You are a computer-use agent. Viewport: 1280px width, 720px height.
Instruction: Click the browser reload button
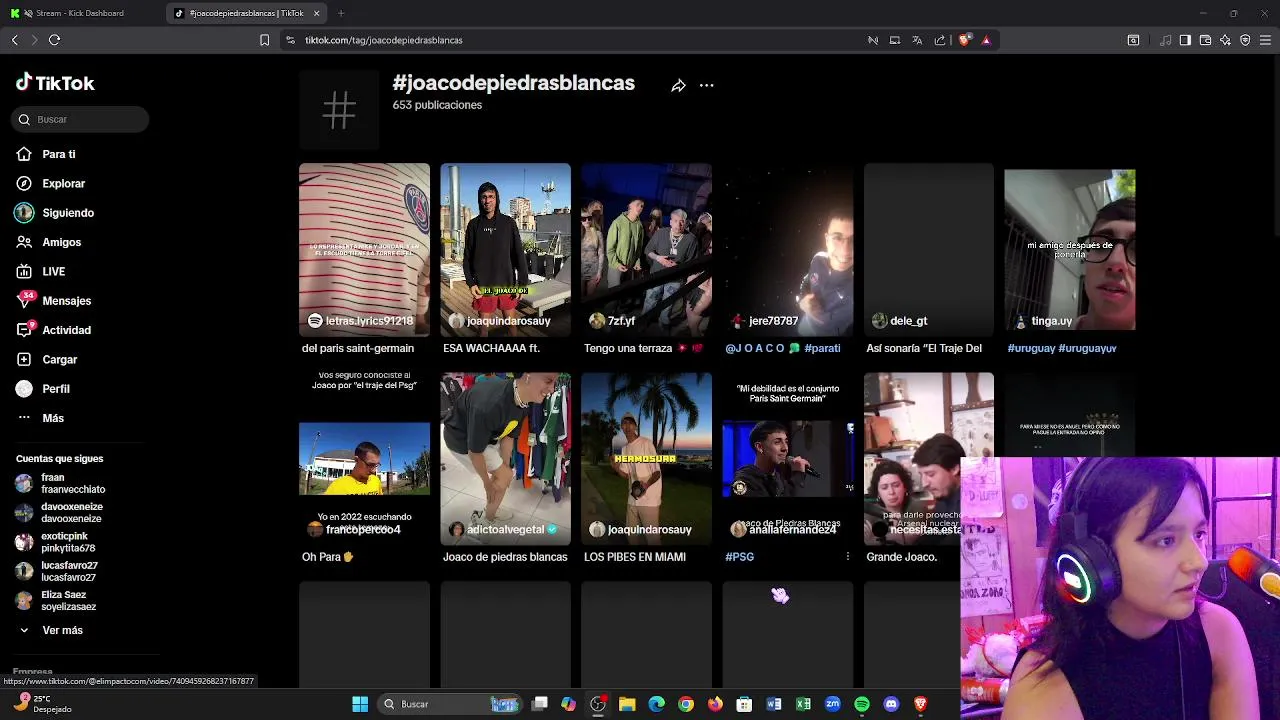point(54,40)
